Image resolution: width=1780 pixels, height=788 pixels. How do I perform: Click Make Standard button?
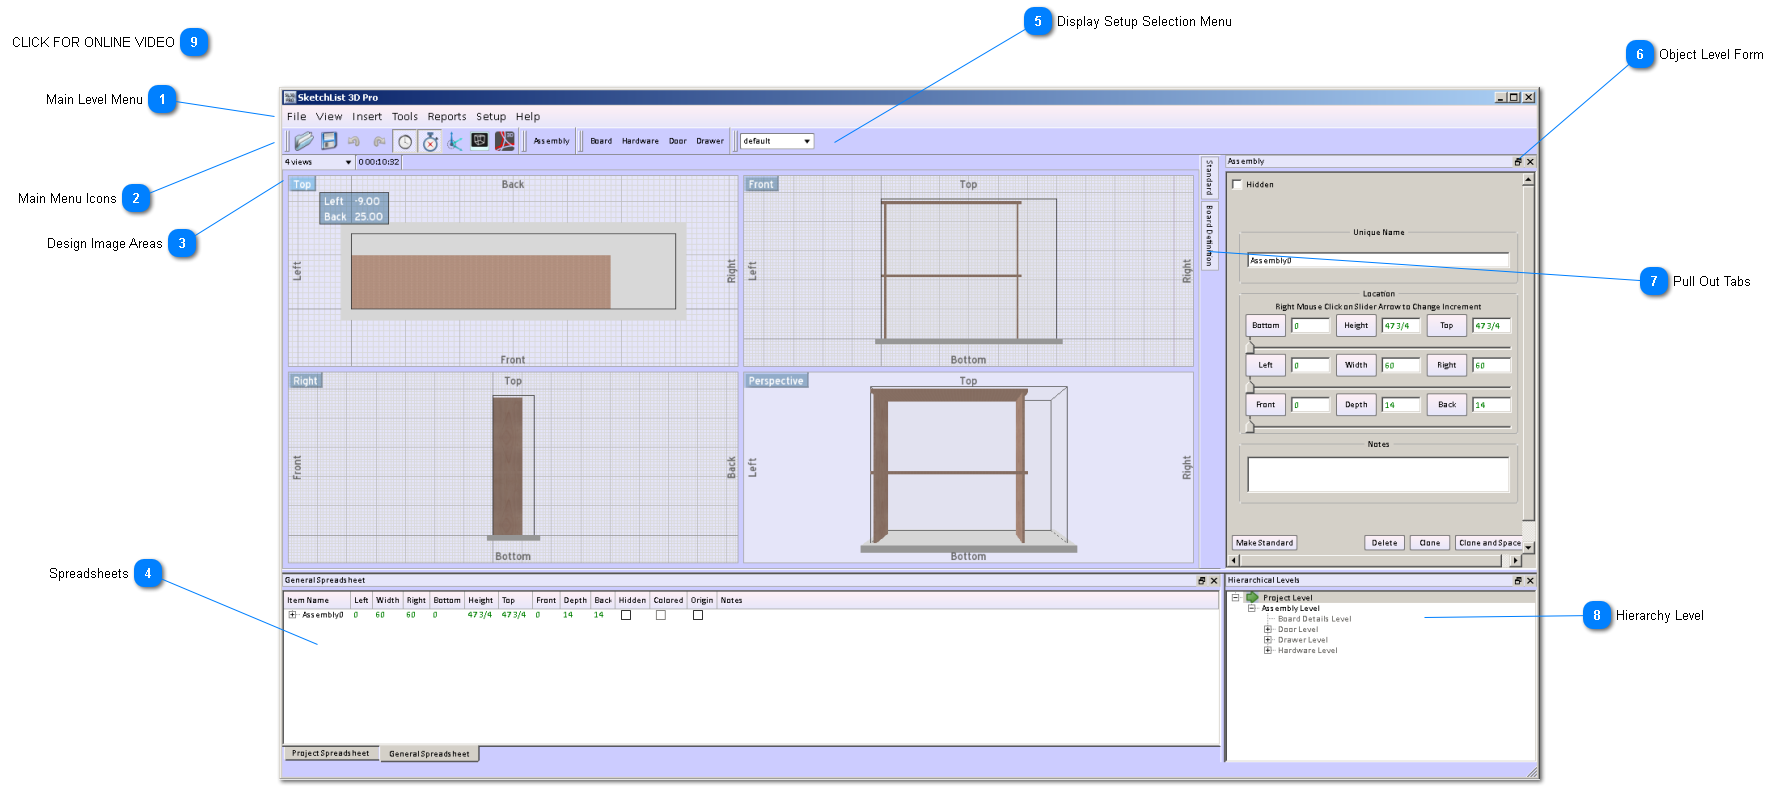click(x=1265, y=543)
